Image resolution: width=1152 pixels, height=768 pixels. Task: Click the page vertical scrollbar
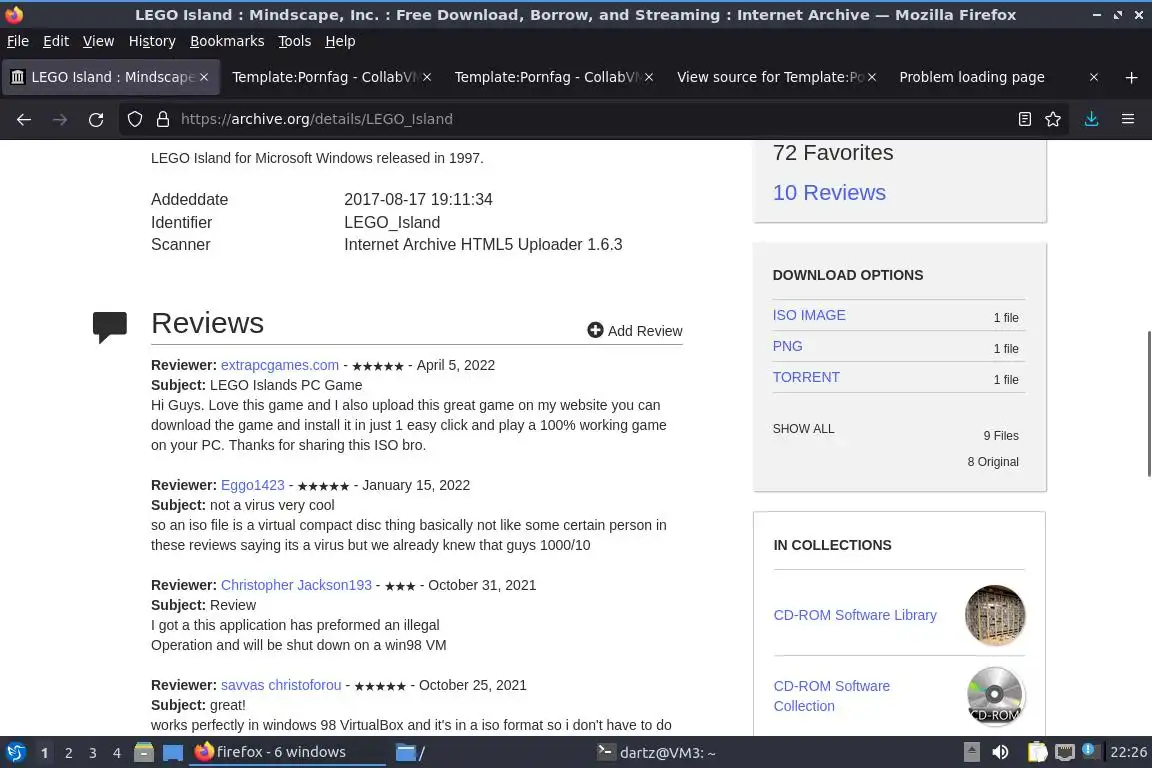tap(1148, 404)
